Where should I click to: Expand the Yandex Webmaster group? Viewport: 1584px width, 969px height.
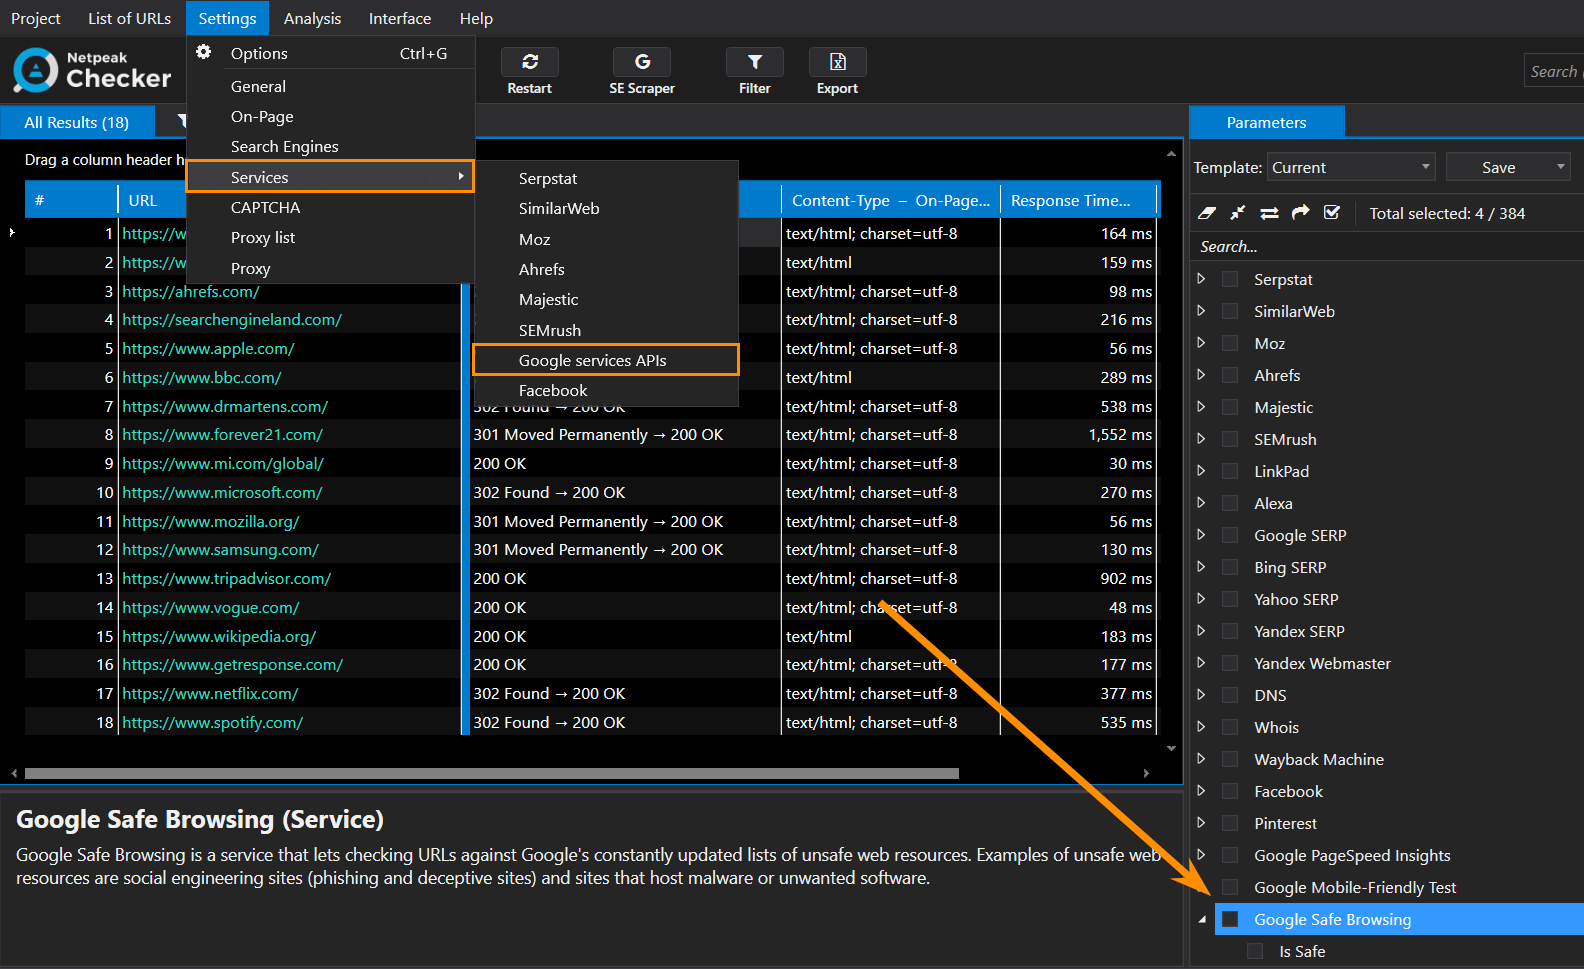point(1201,662)
